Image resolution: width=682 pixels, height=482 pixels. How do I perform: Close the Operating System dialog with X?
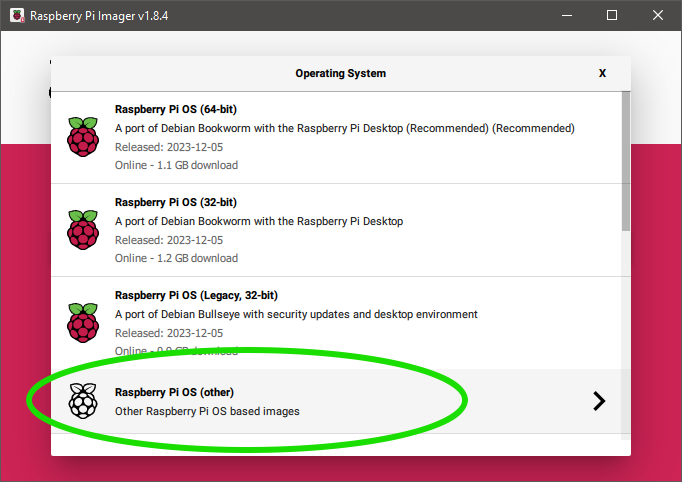[x=602, y=73]
